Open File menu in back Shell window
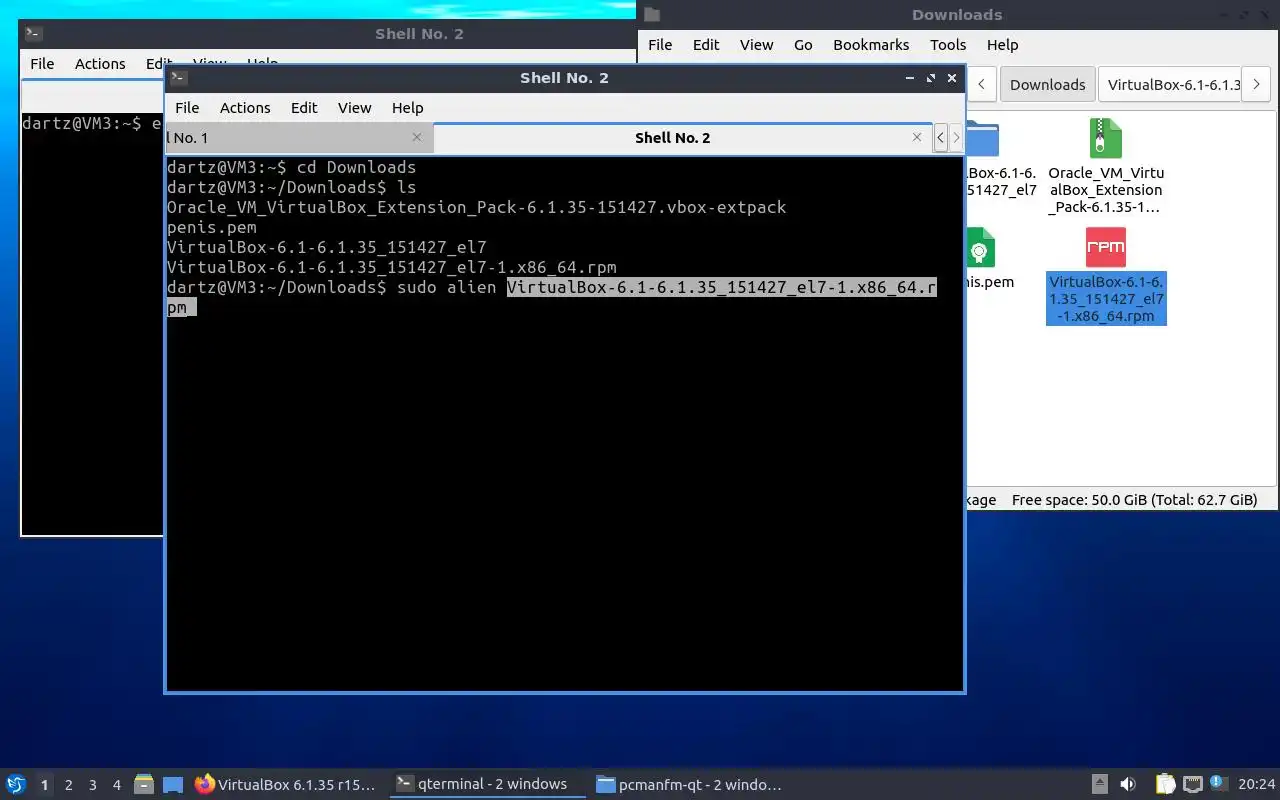This screenshot has height=800, width=1280. coord(42,63)
